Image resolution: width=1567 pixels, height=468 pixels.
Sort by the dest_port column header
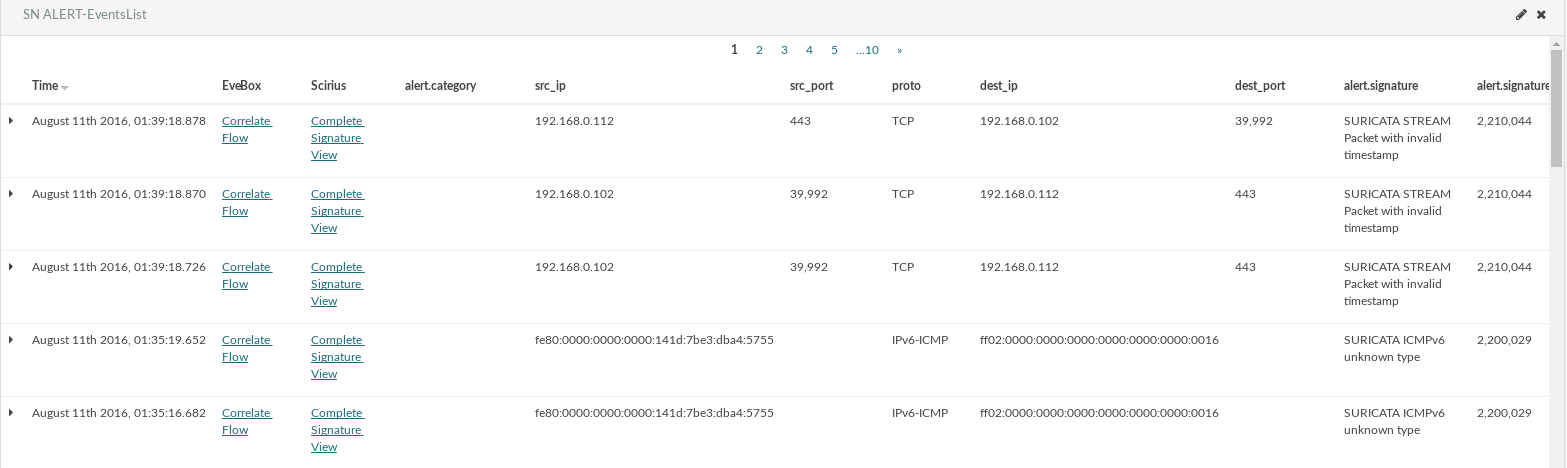point(1260,86)
